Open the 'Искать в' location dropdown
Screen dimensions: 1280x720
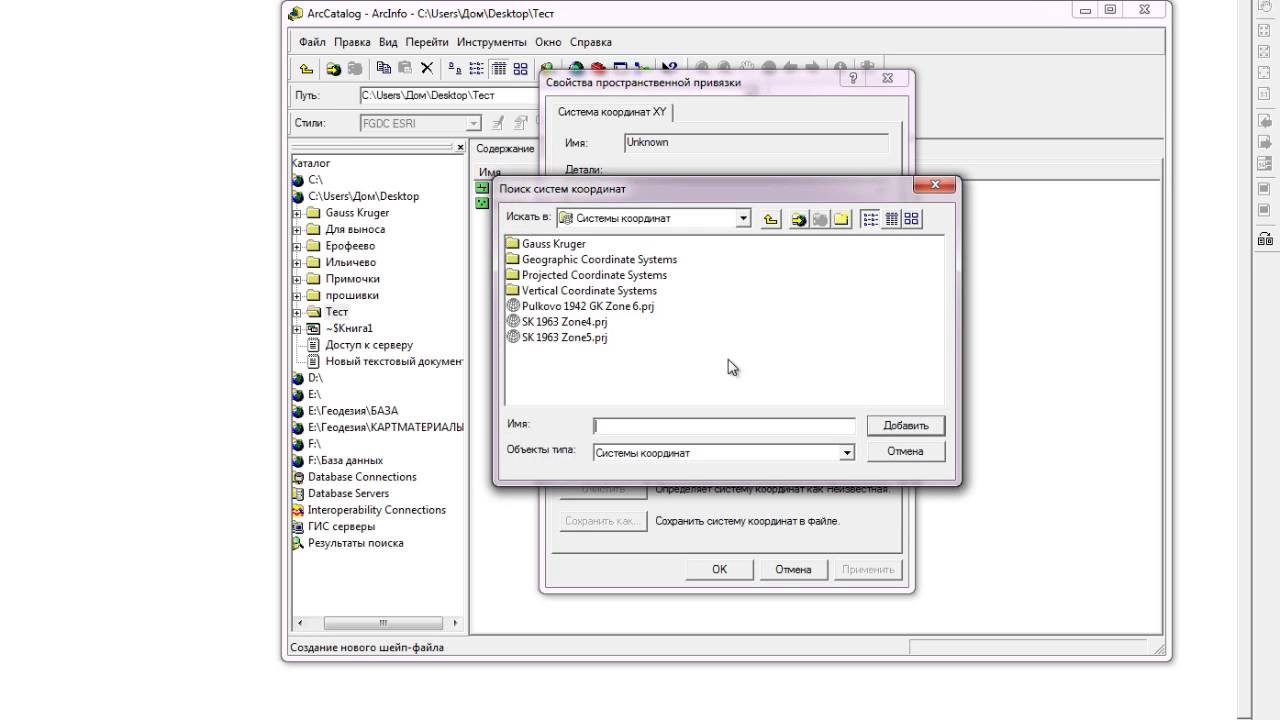coord(743,218)
